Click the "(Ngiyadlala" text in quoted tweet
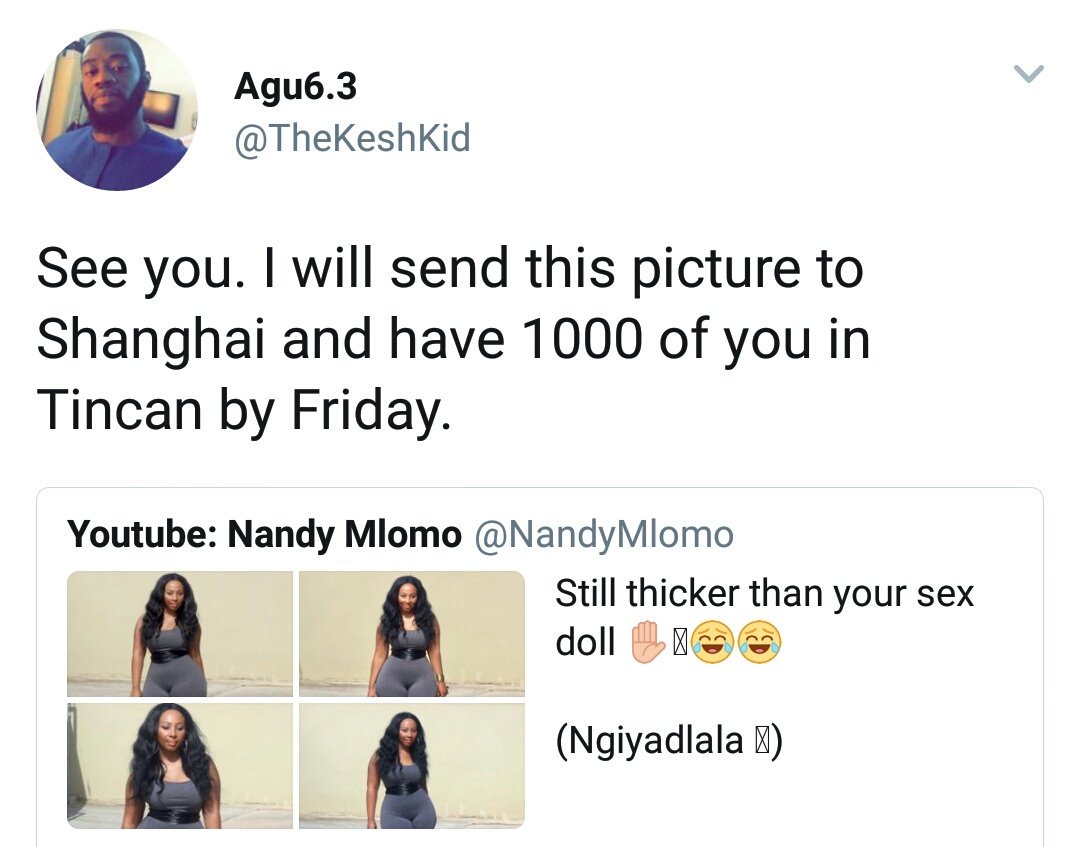 (650, 741)
